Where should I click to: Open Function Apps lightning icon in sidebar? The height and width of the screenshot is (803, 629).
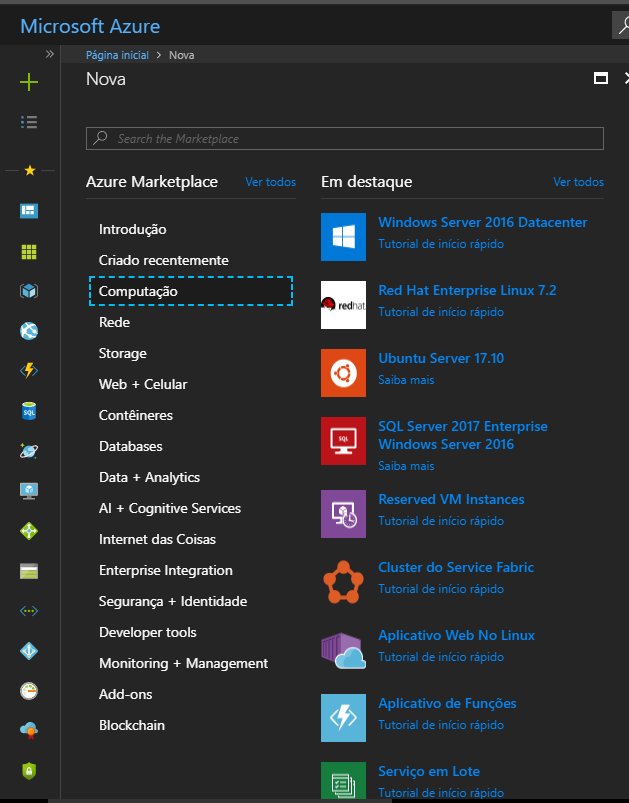coord(29,370)
